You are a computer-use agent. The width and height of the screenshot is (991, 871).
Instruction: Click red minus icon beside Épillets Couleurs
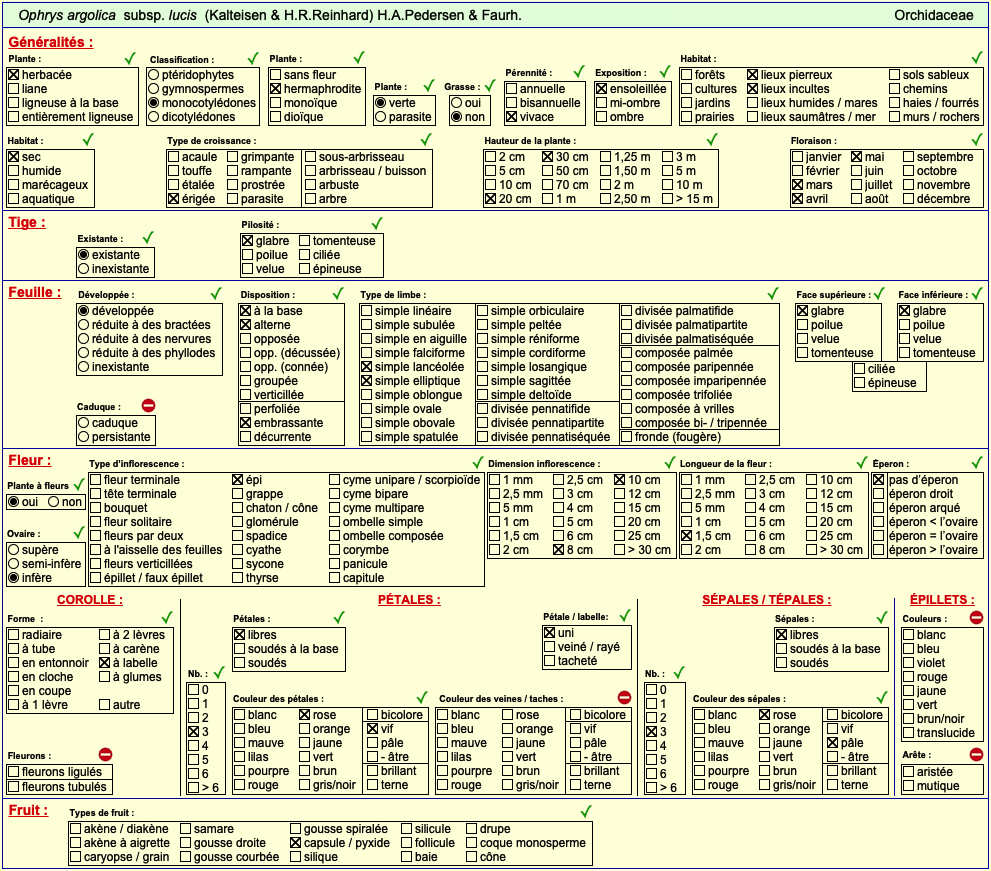pyautogui.click(x=976, y=618)
